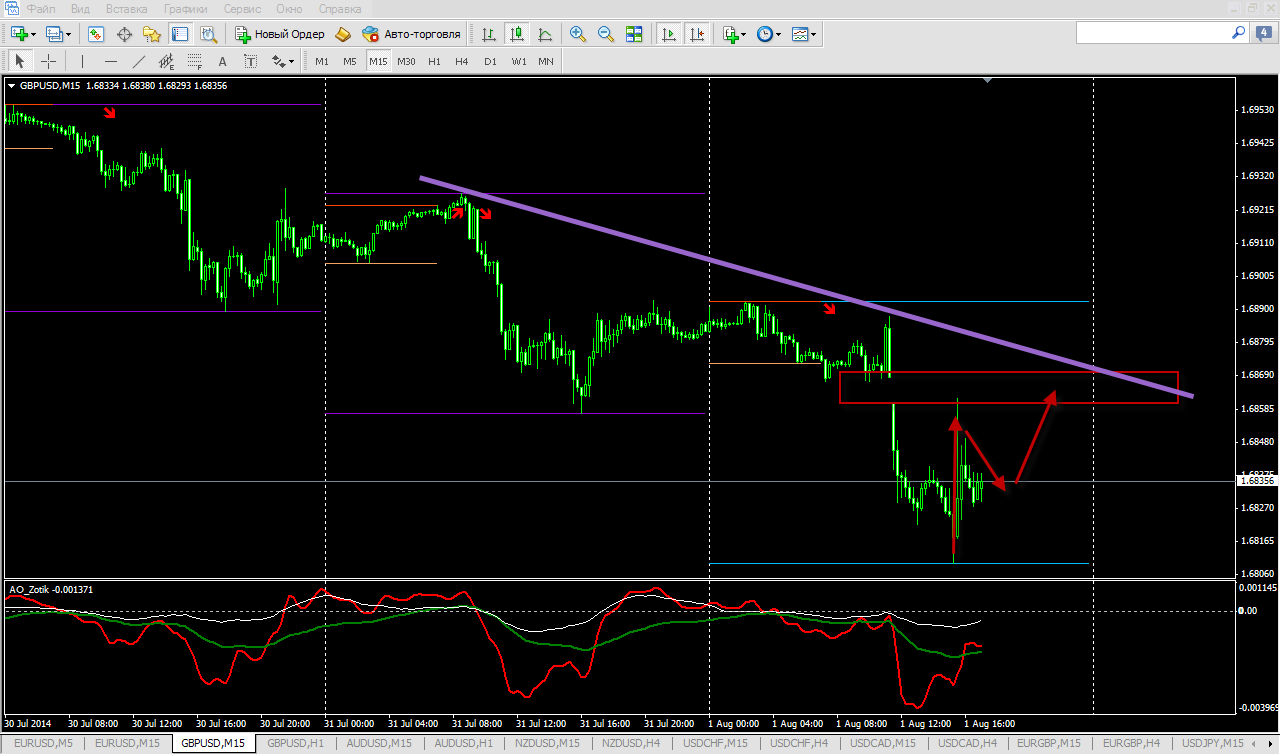Viewport: 1280px width, 755px height.
Task: Open the Navigator folder-star icon
Action: (x=153, y=34)
